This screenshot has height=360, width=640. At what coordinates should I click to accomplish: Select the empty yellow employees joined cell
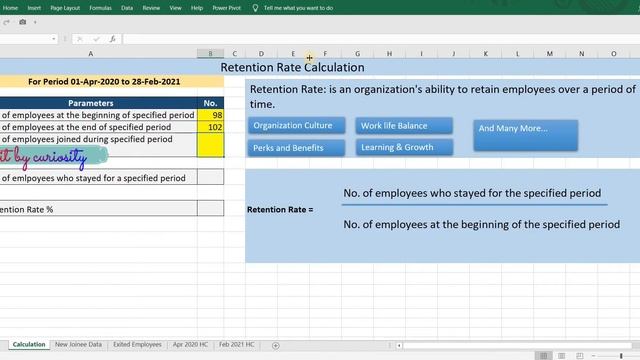tap(210, 145)
